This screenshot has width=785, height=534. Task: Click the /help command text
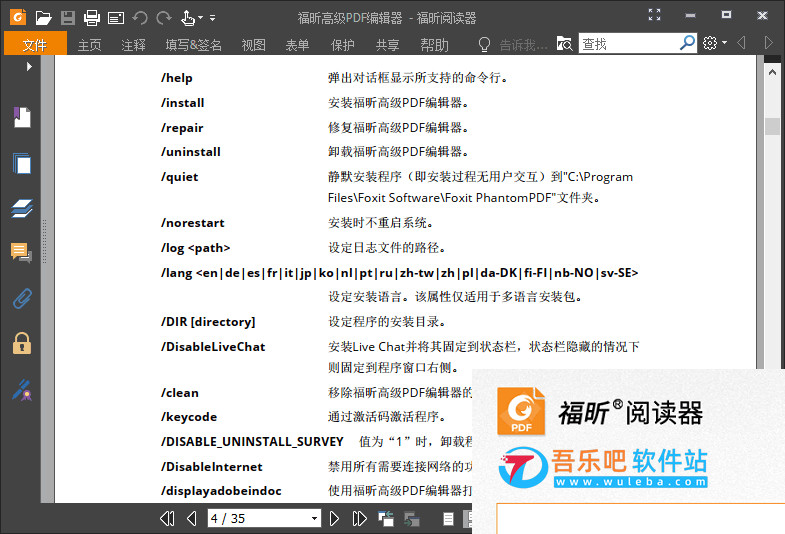coord(177,78)
